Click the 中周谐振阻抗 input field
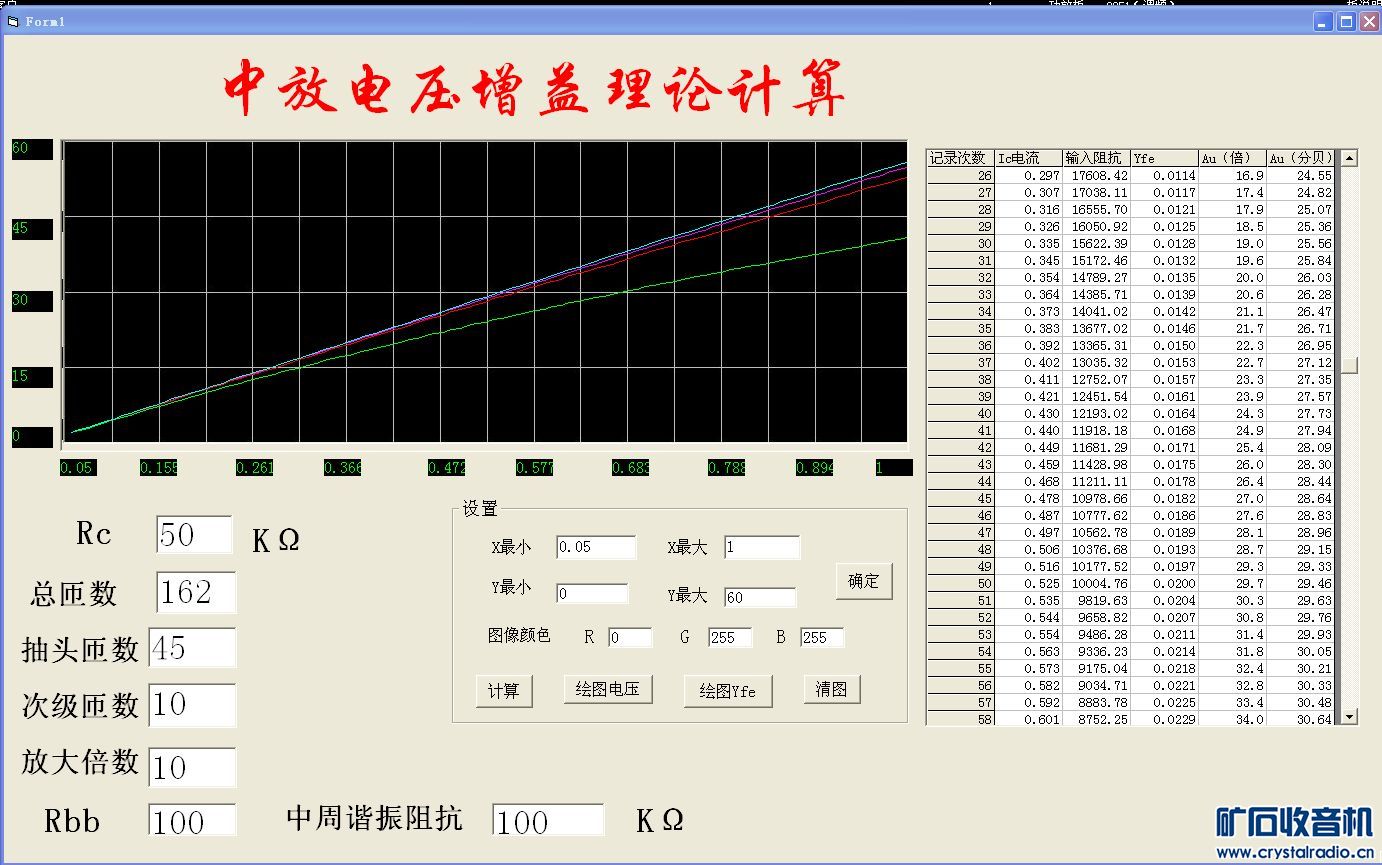The width and height of the screenshot is (1382, 865). tap(548, 820)
